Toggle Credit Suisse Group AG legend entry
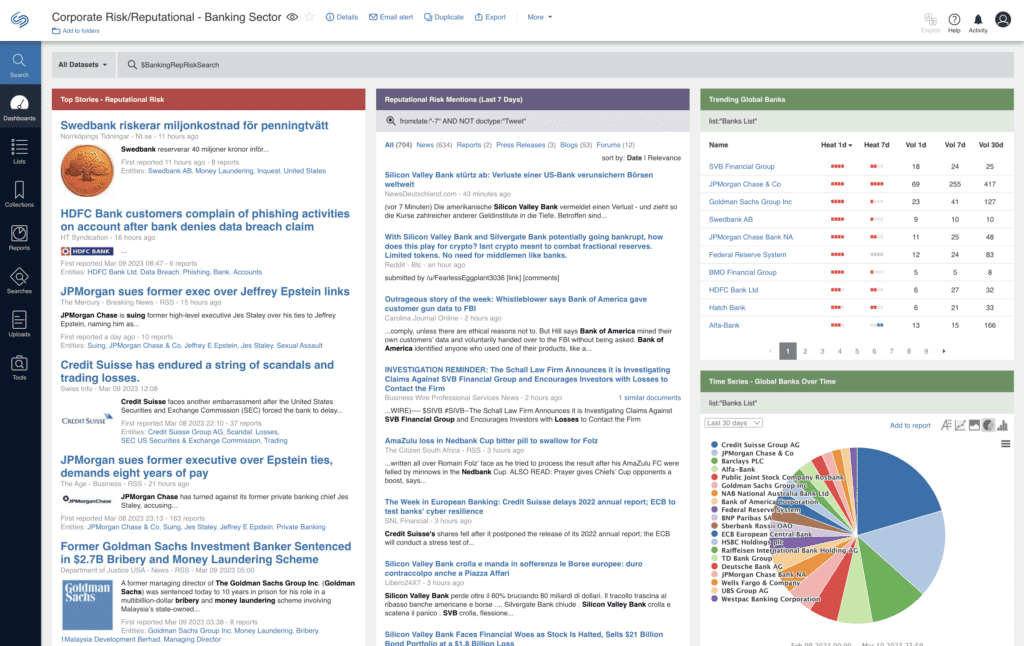 click(755, 445)
